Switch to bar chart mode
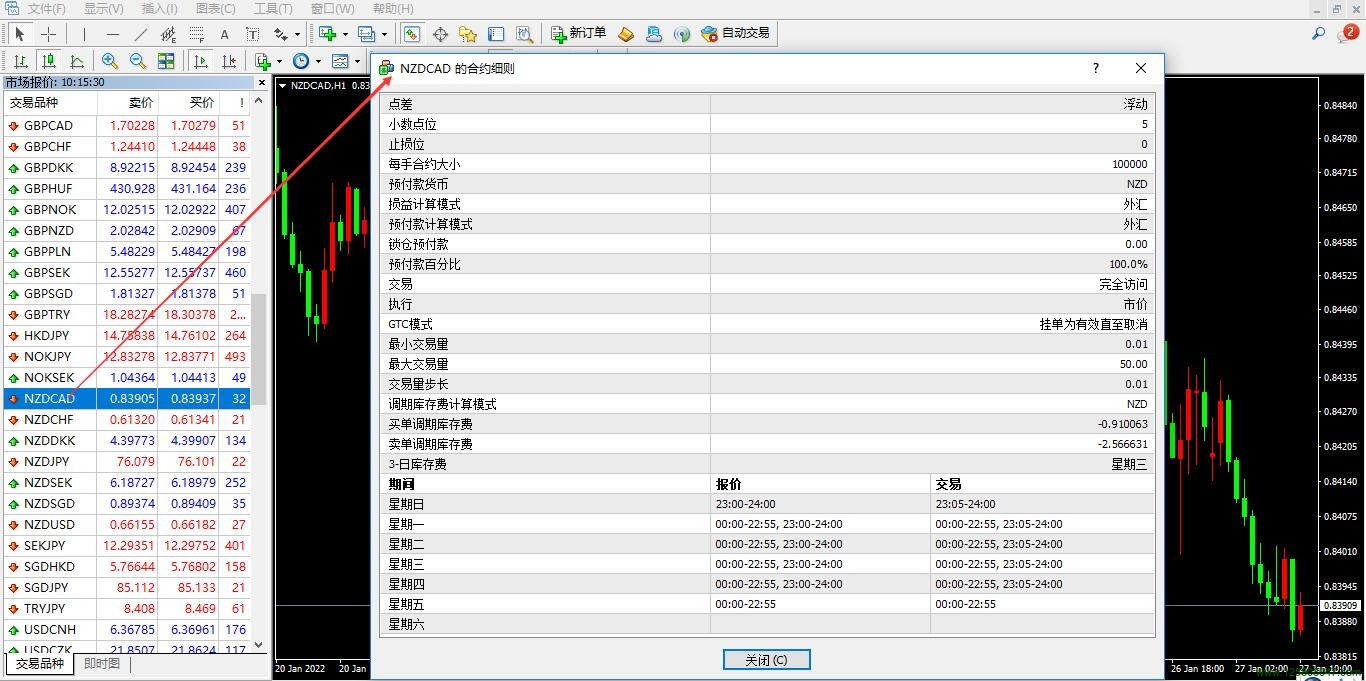The height and width of the screenshot is (681, 1366). point(21,61)
